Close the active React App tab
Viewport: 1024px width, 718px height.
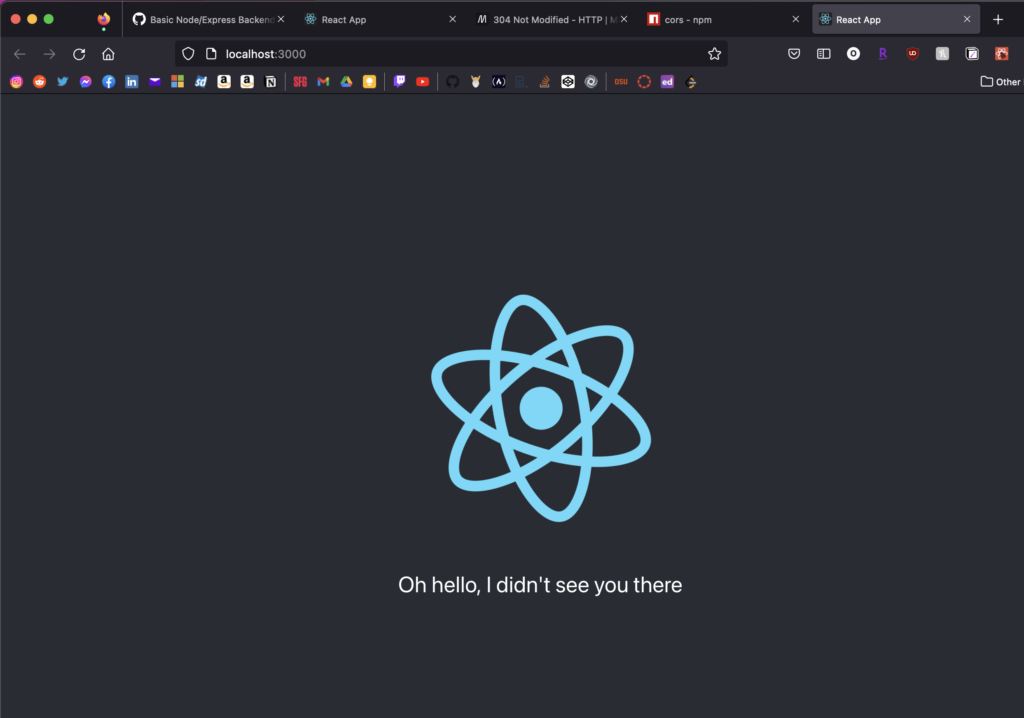click(967, 20)
